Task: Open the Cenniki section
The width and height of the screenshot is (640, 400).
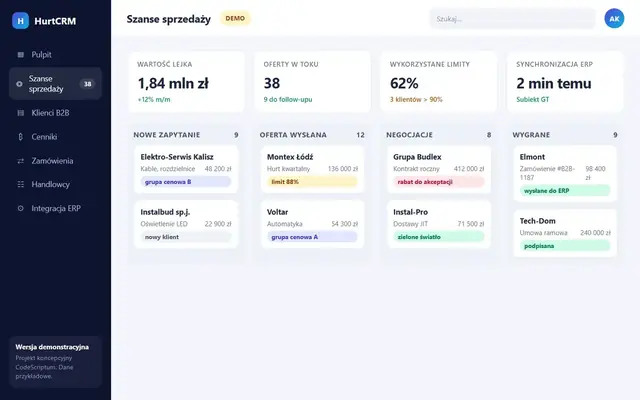Action: coord(55,137)
